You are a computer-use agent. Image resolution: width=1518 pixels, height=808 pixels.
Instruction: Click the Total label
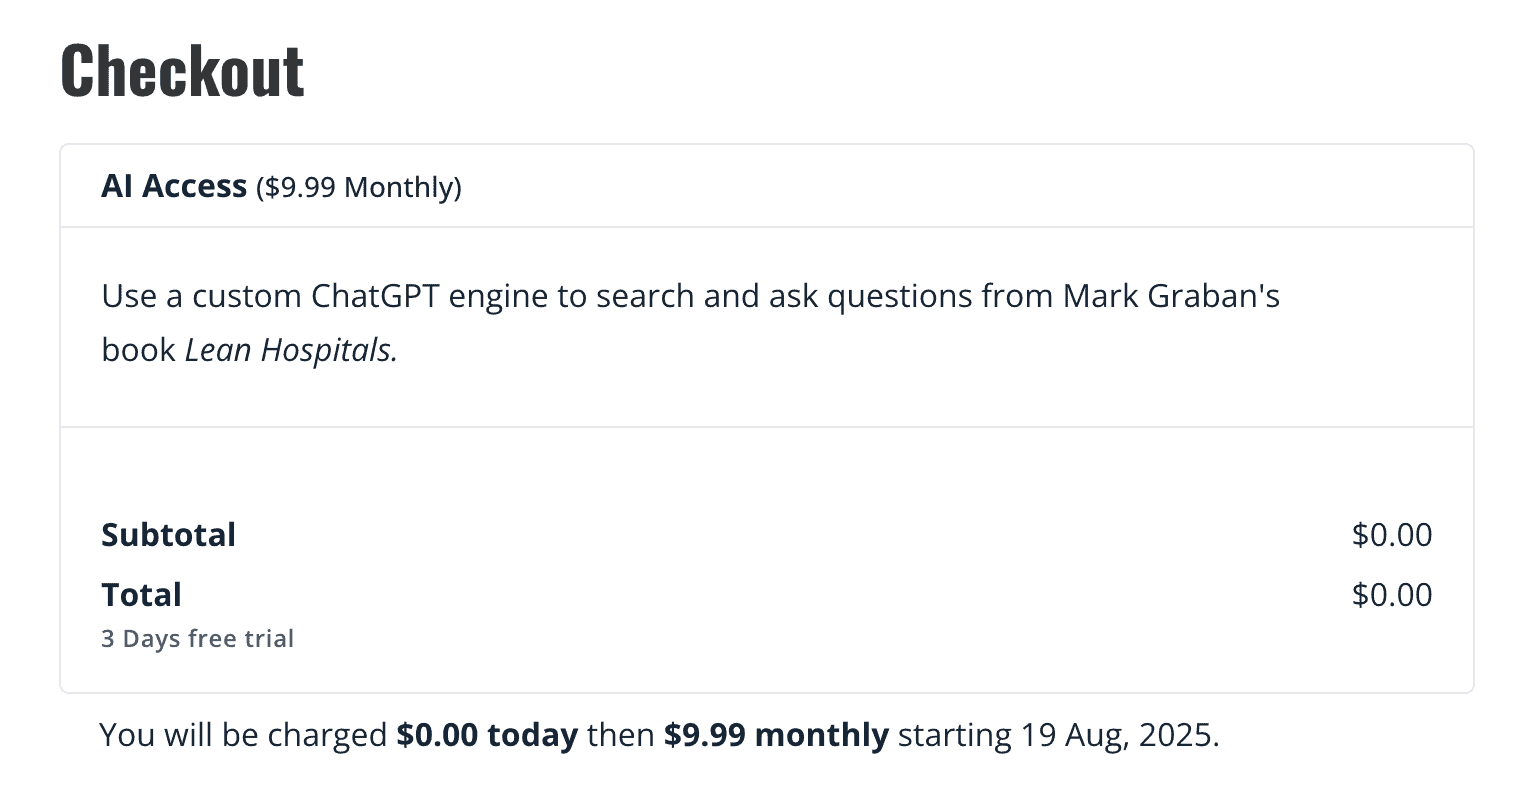(141, 595)
